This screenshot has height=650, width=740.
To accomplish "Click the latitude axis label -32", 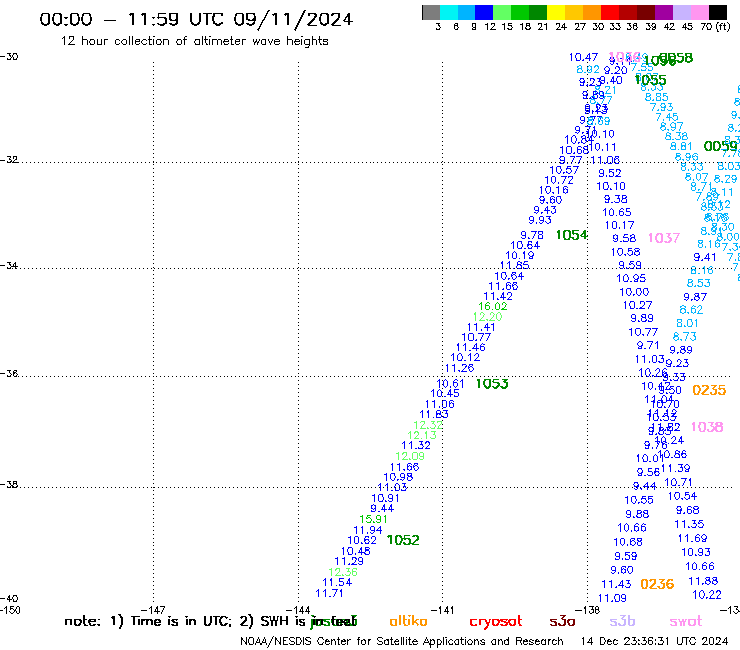I will [x=9, y=160].
